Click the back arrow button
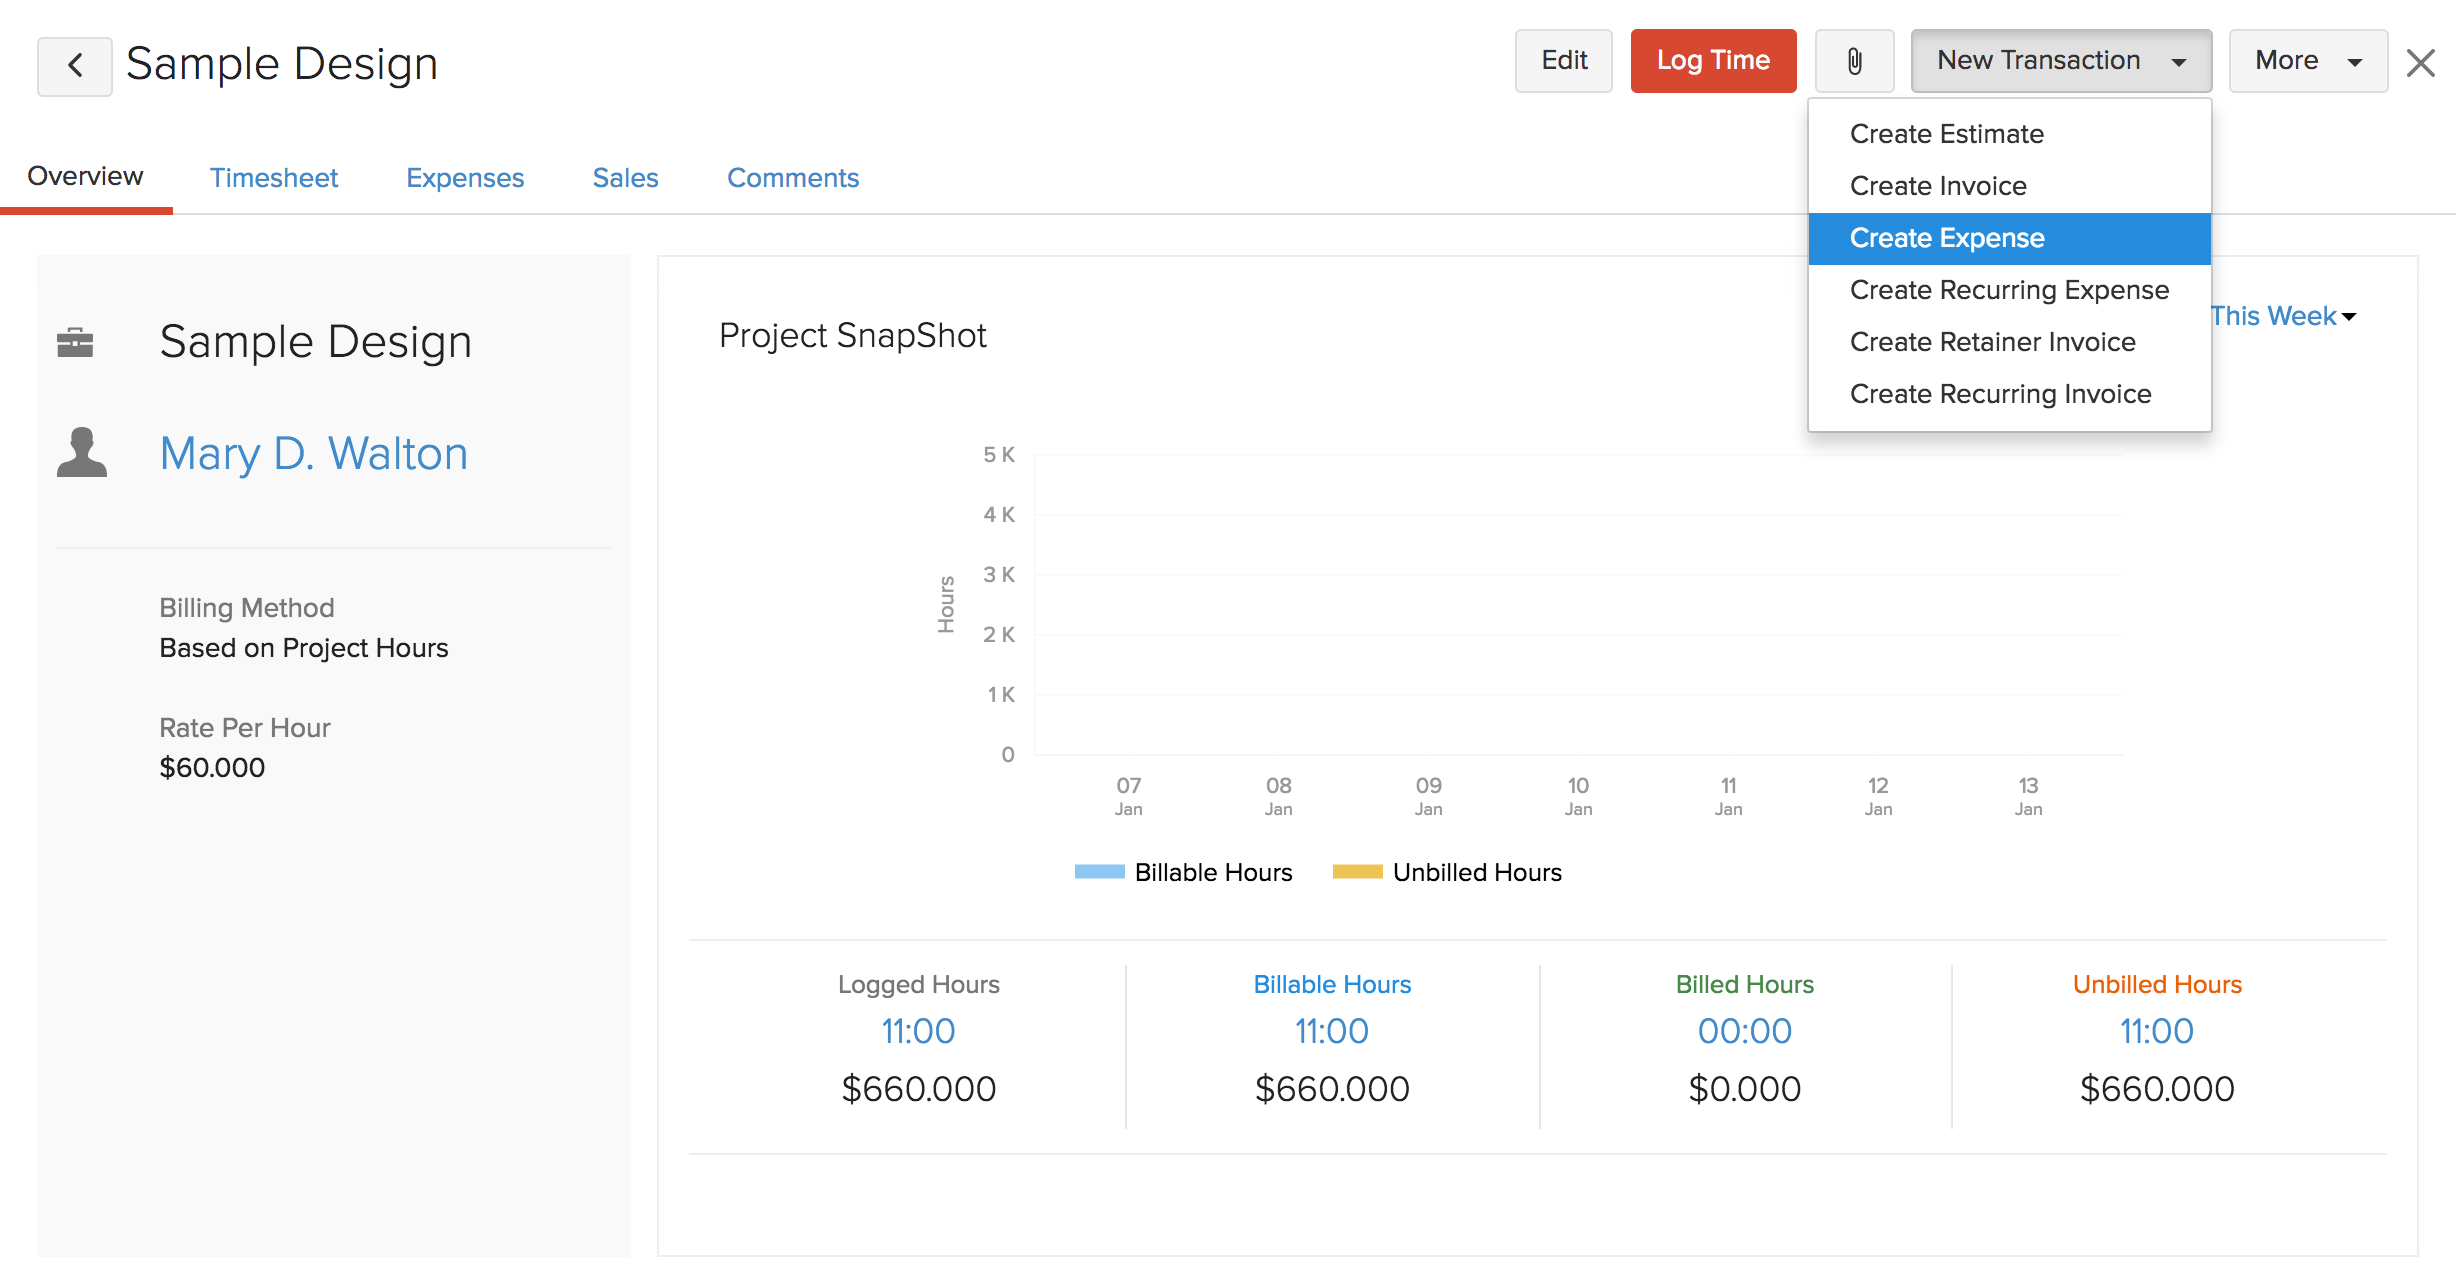 tap(75, 66)
